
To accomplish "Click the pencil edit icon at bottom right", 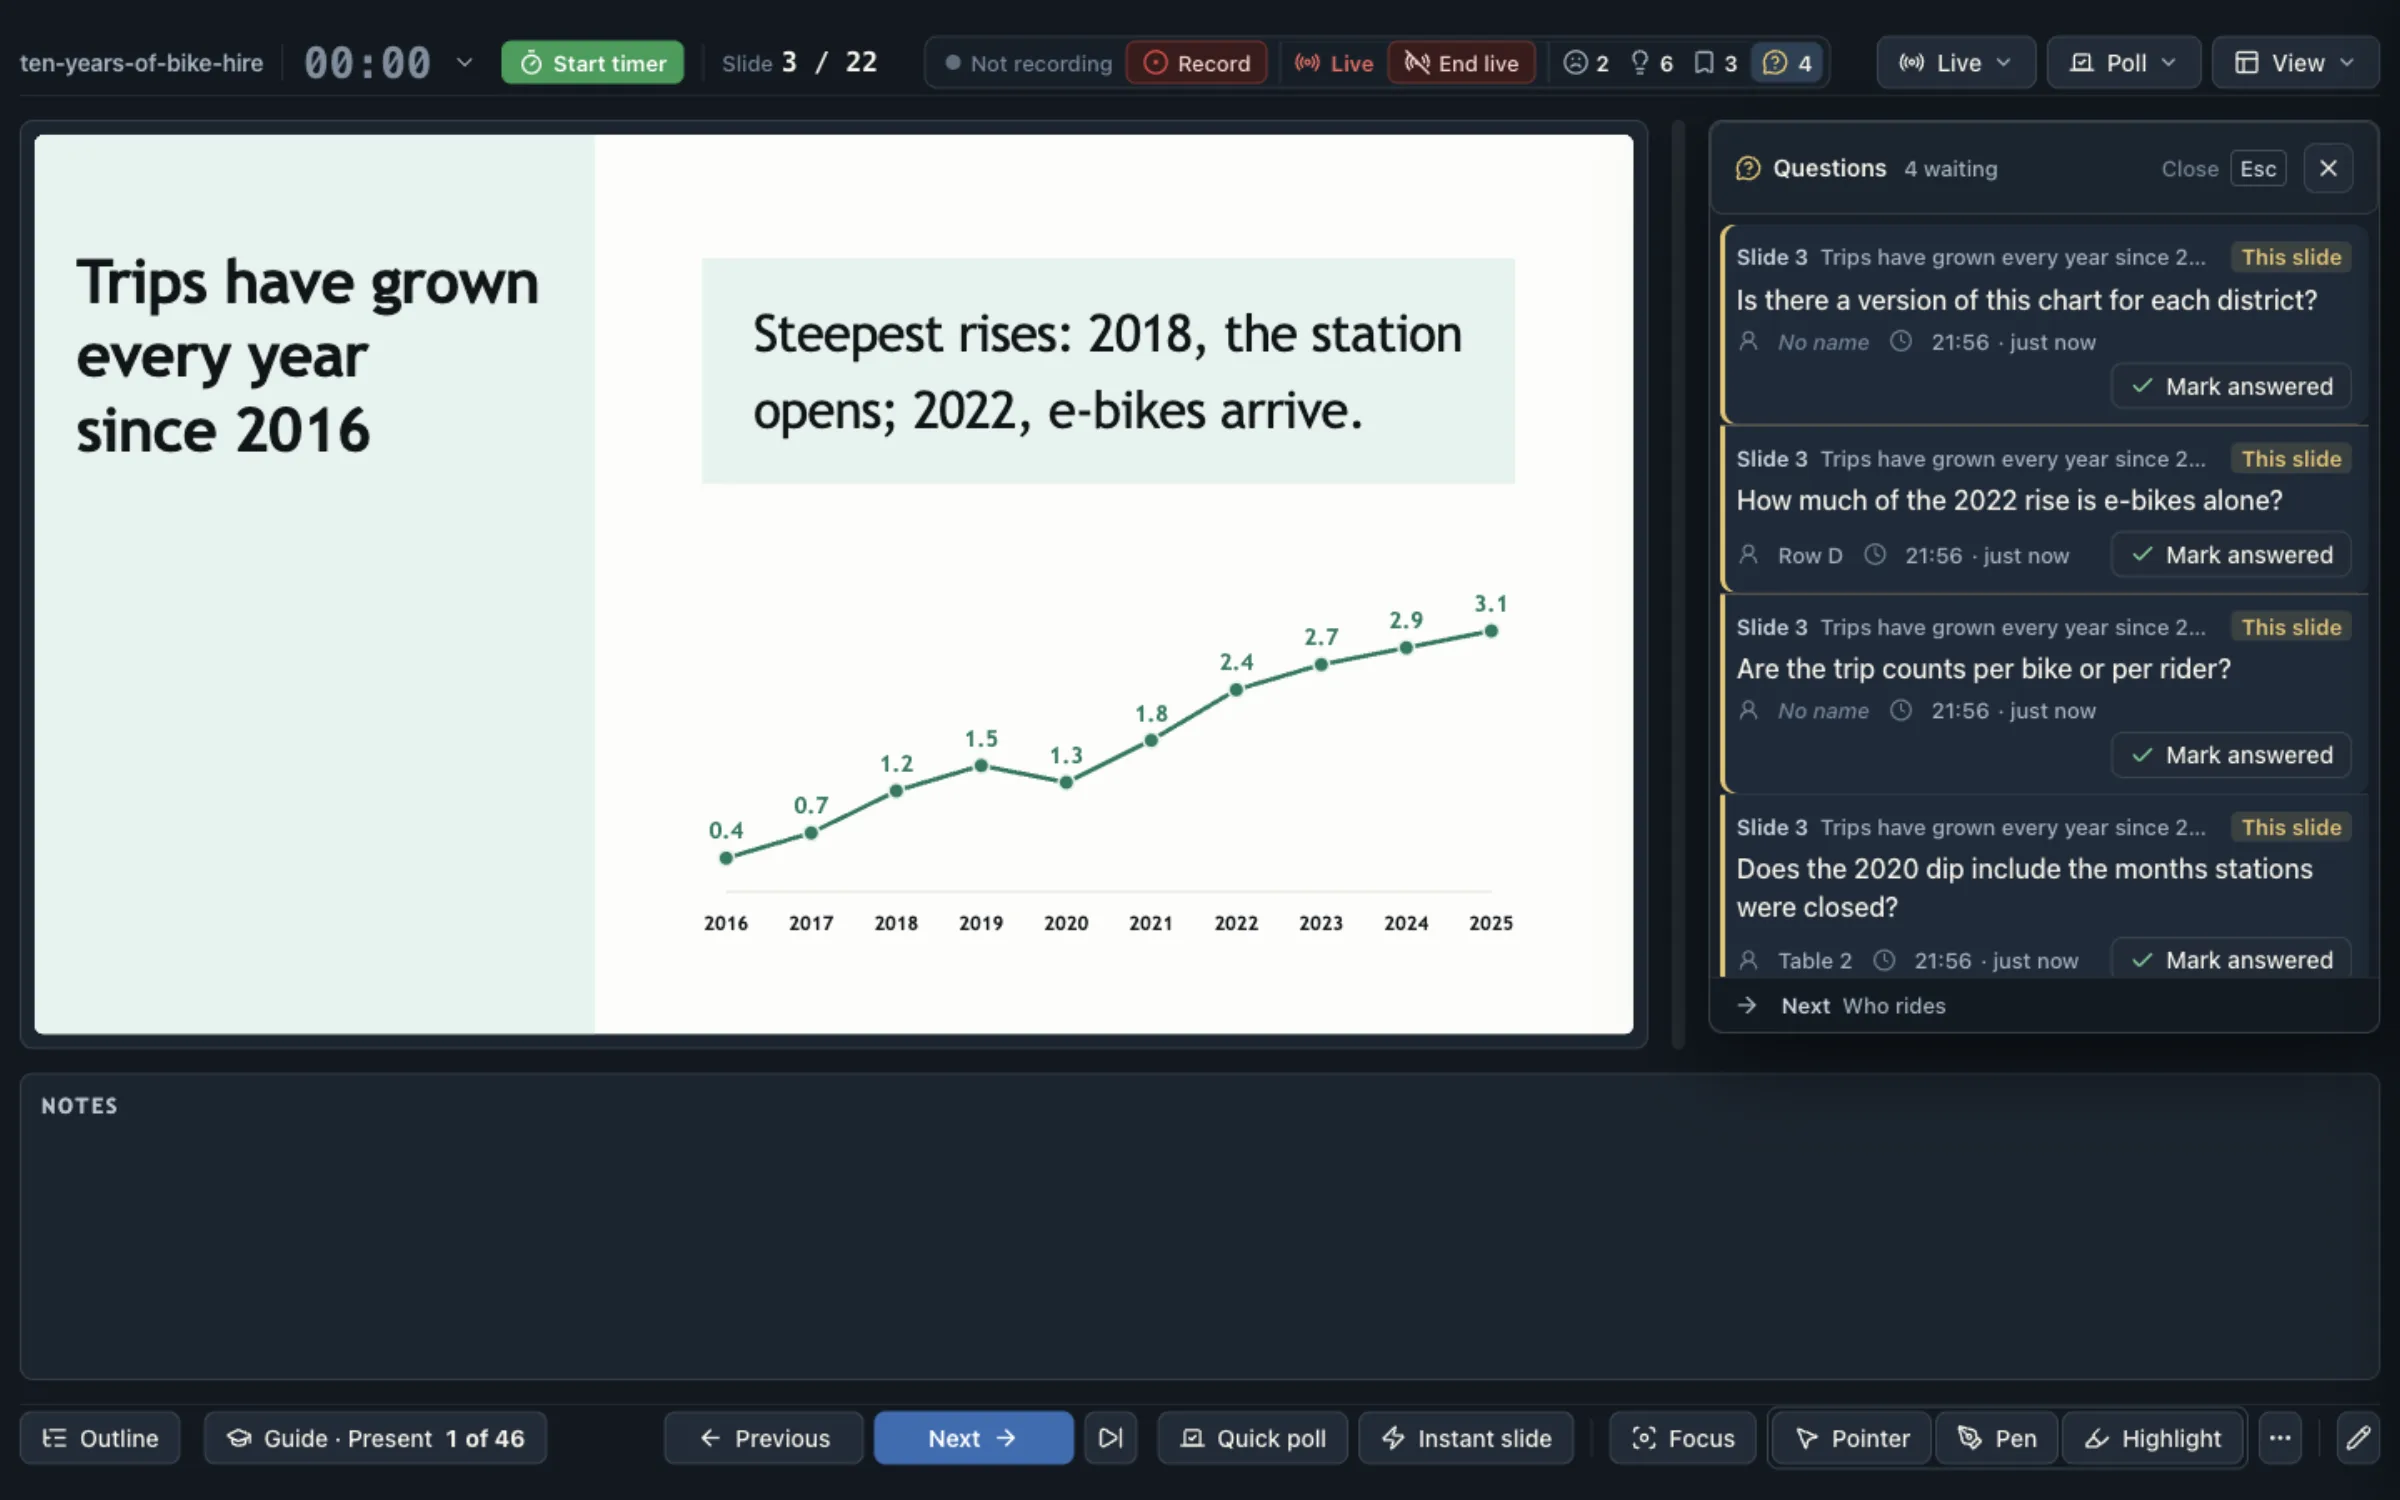I will tap(2358, 1438).
